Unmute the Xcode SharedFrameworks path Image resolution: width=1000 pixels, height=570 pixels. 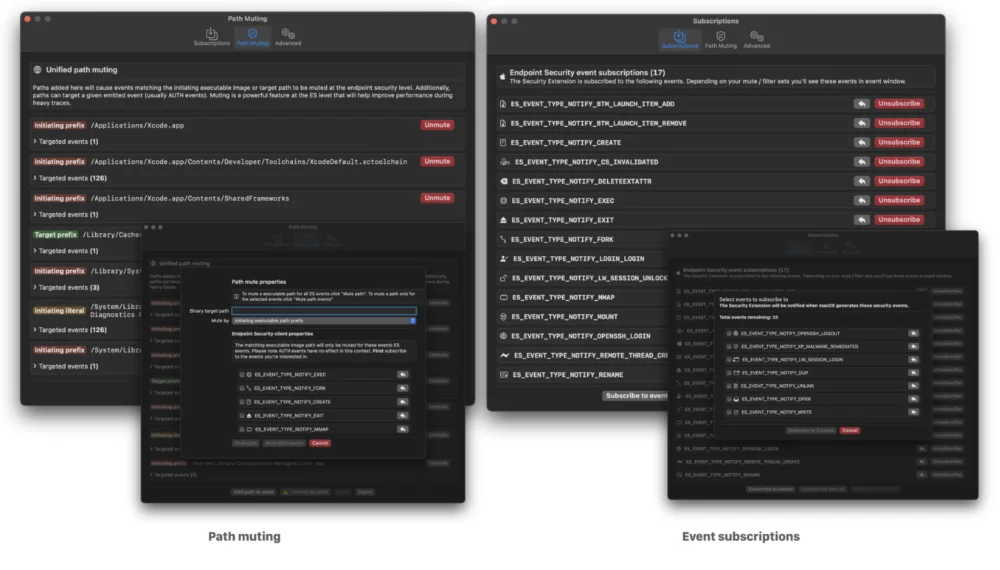[x=437, y=198]
